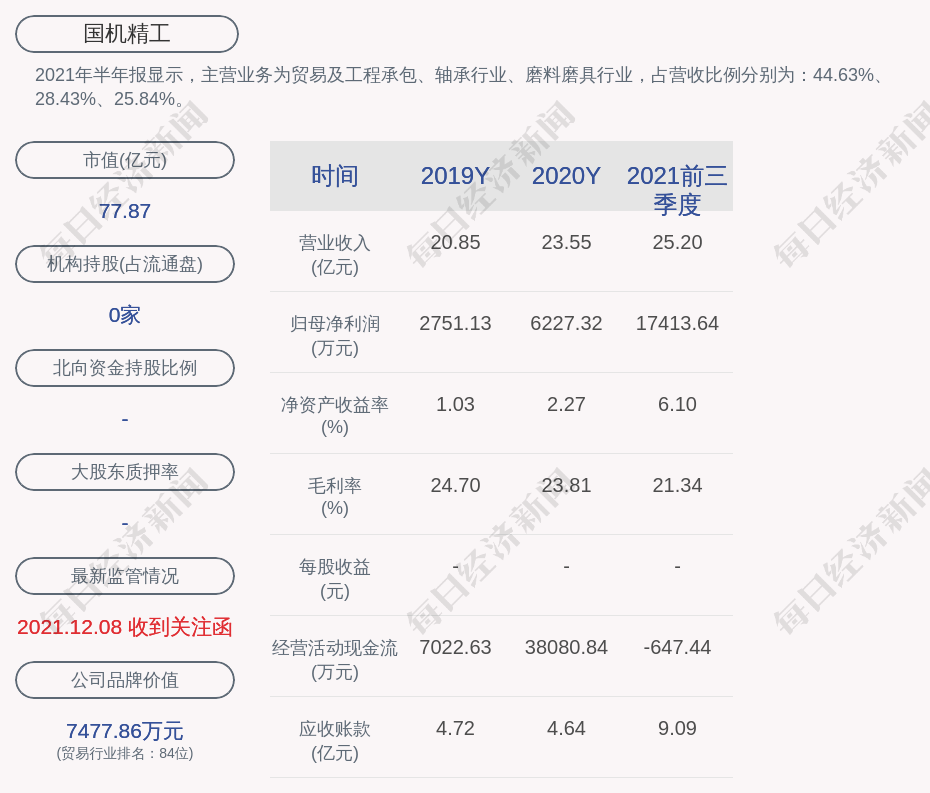
Task: Select the 时间 column header
Action: click(x=335, y=176)
